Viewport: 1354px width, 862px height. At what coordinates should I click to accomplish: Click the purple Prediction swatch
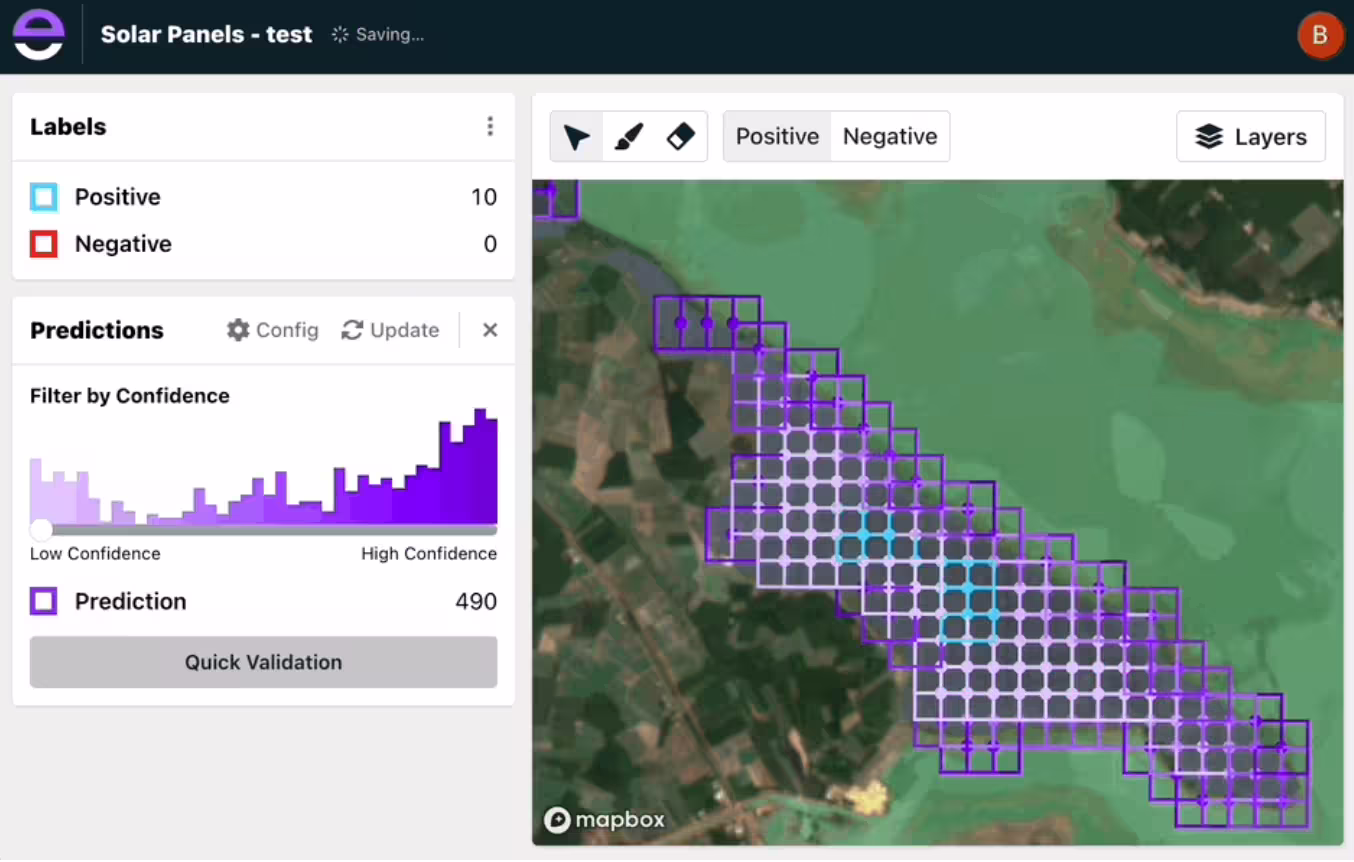(x=44, y=601)
